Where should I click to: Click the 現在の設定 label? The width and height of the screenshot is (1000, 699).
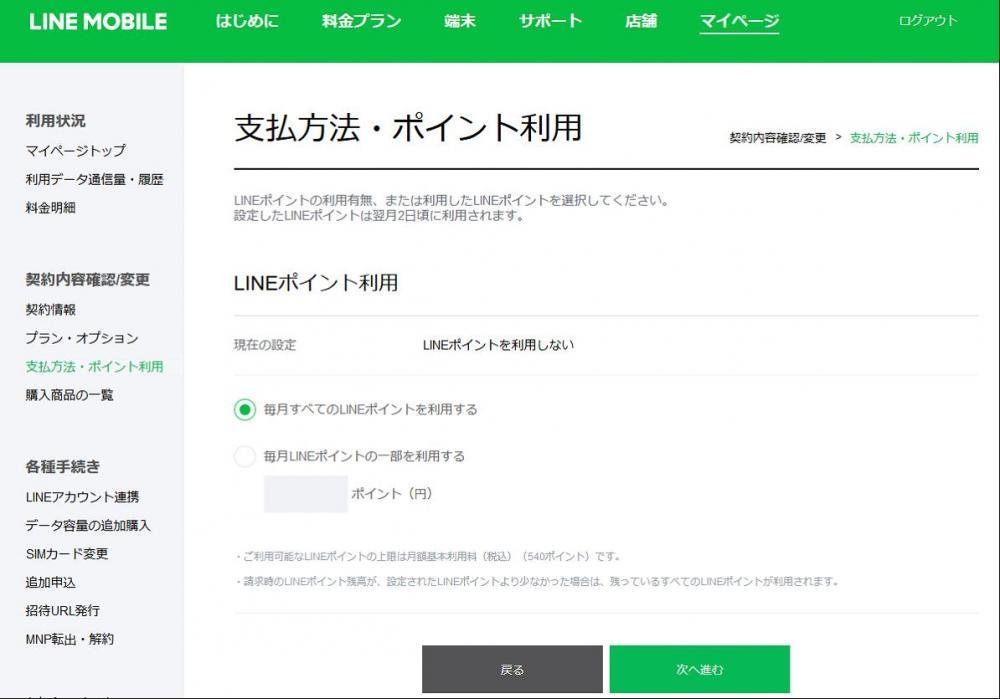(265, 345)
